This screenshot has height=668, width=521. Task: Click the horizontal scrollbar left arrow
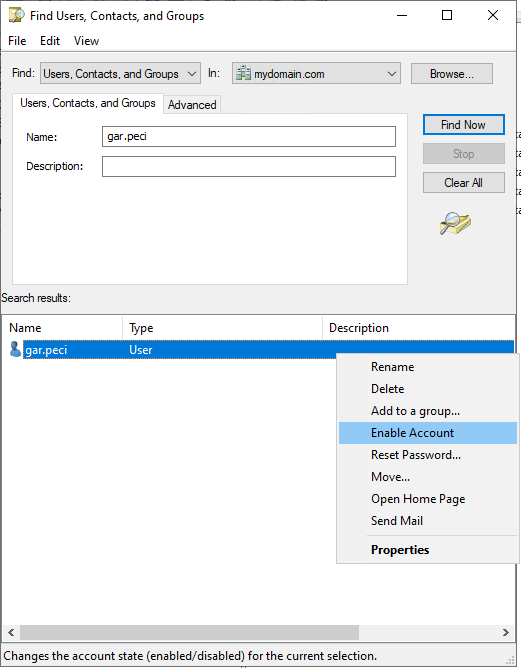[x=11, y=632]
